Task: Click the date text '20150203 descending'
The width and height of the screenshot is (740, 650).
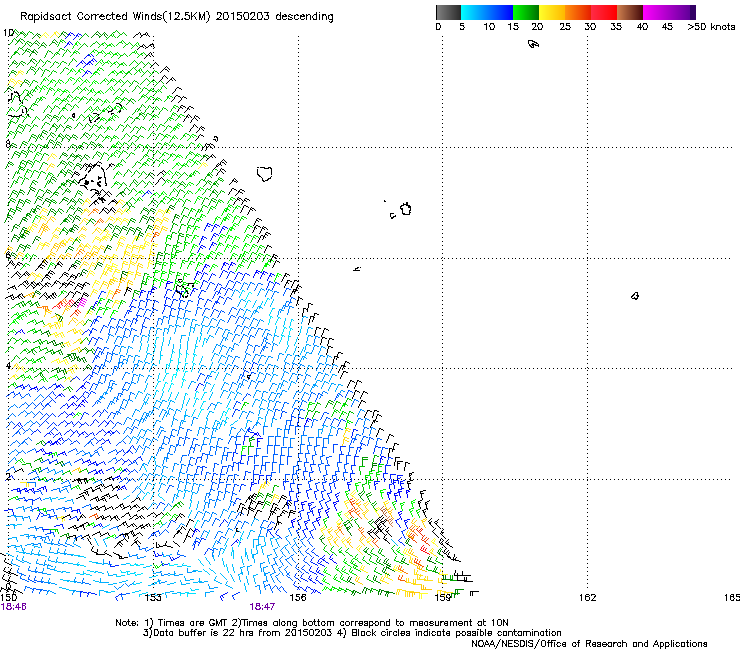Action: (x=275, y=17)
